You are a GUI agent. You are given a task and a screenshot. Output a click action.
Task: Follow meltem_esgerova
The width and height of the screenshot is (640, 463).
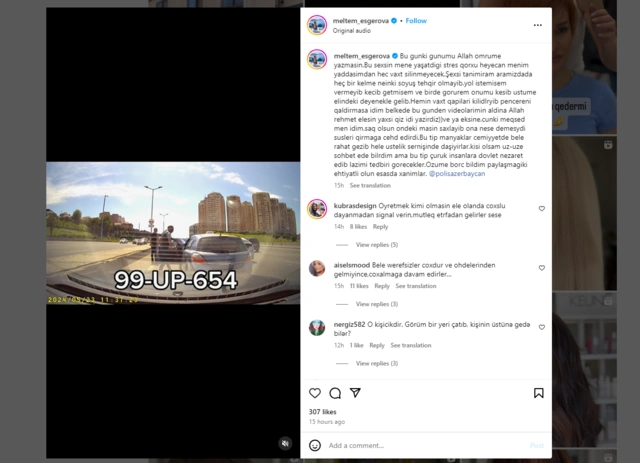pos(416,20)
